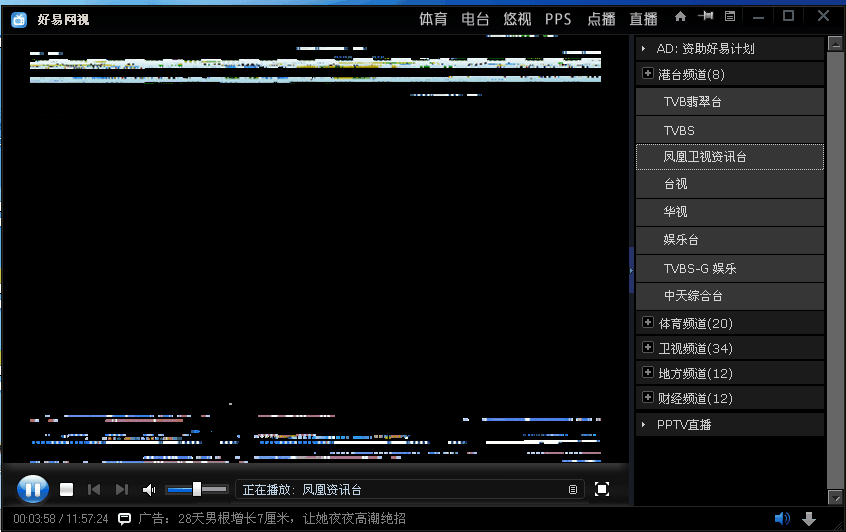The width and height of the screenshot is (846, 532).
Task: Click the download arrow icon in status bar
Action: tap(809, 519)
